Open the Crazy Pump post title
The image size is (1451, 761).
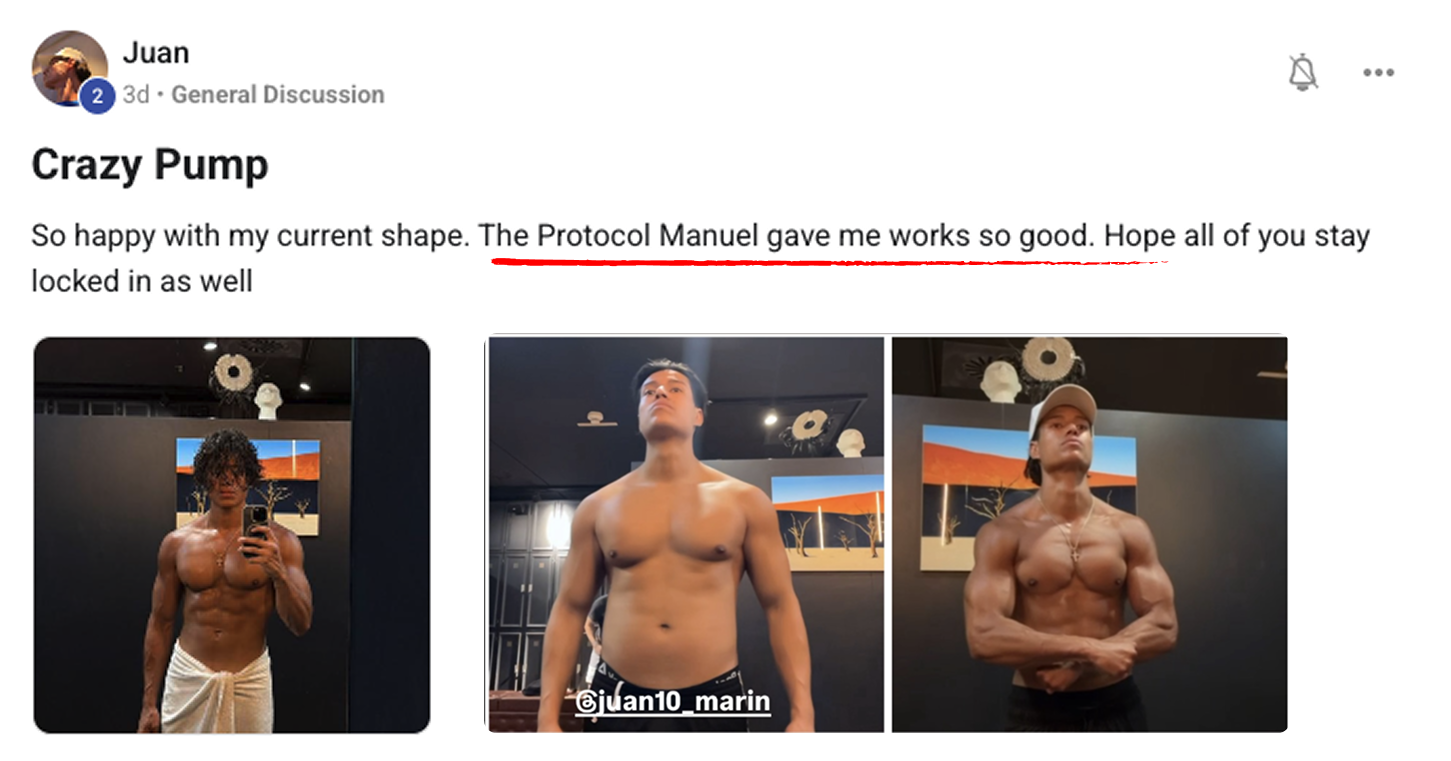pos(150,165)
